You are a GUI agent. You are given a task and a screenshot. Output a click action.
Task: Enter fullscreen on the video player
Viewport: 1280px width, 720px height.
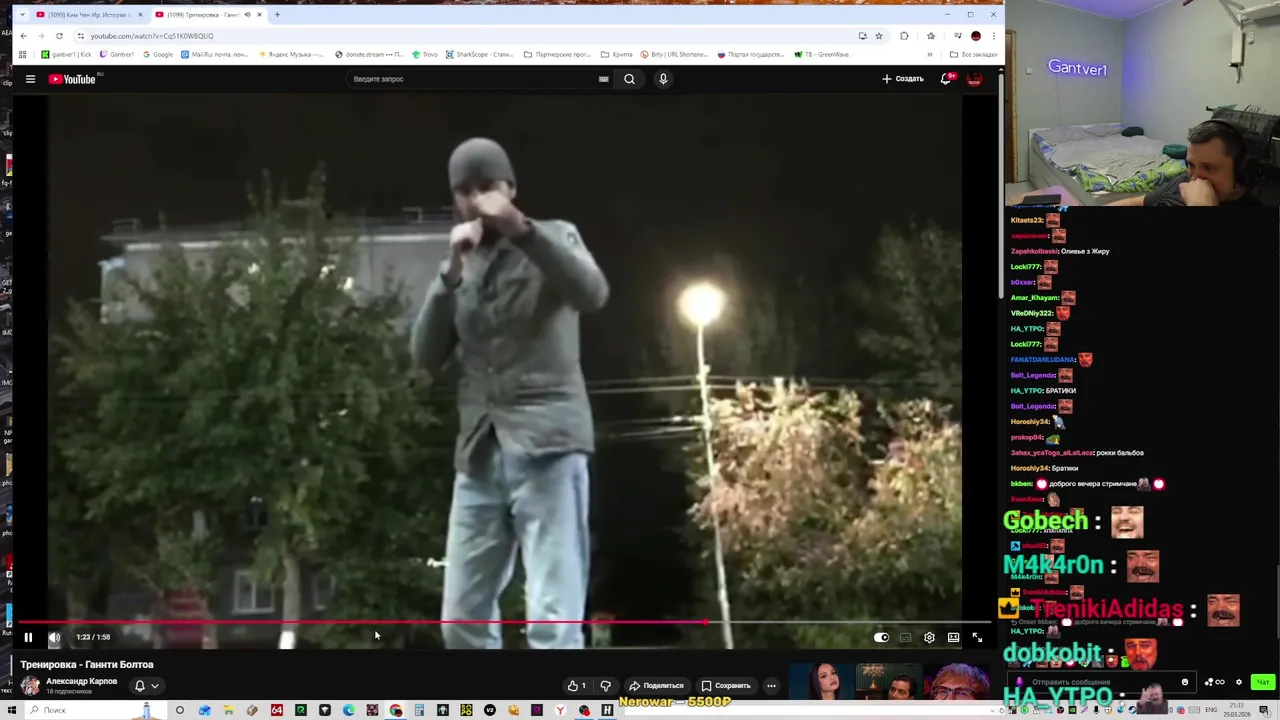click(x=977, y=637)
